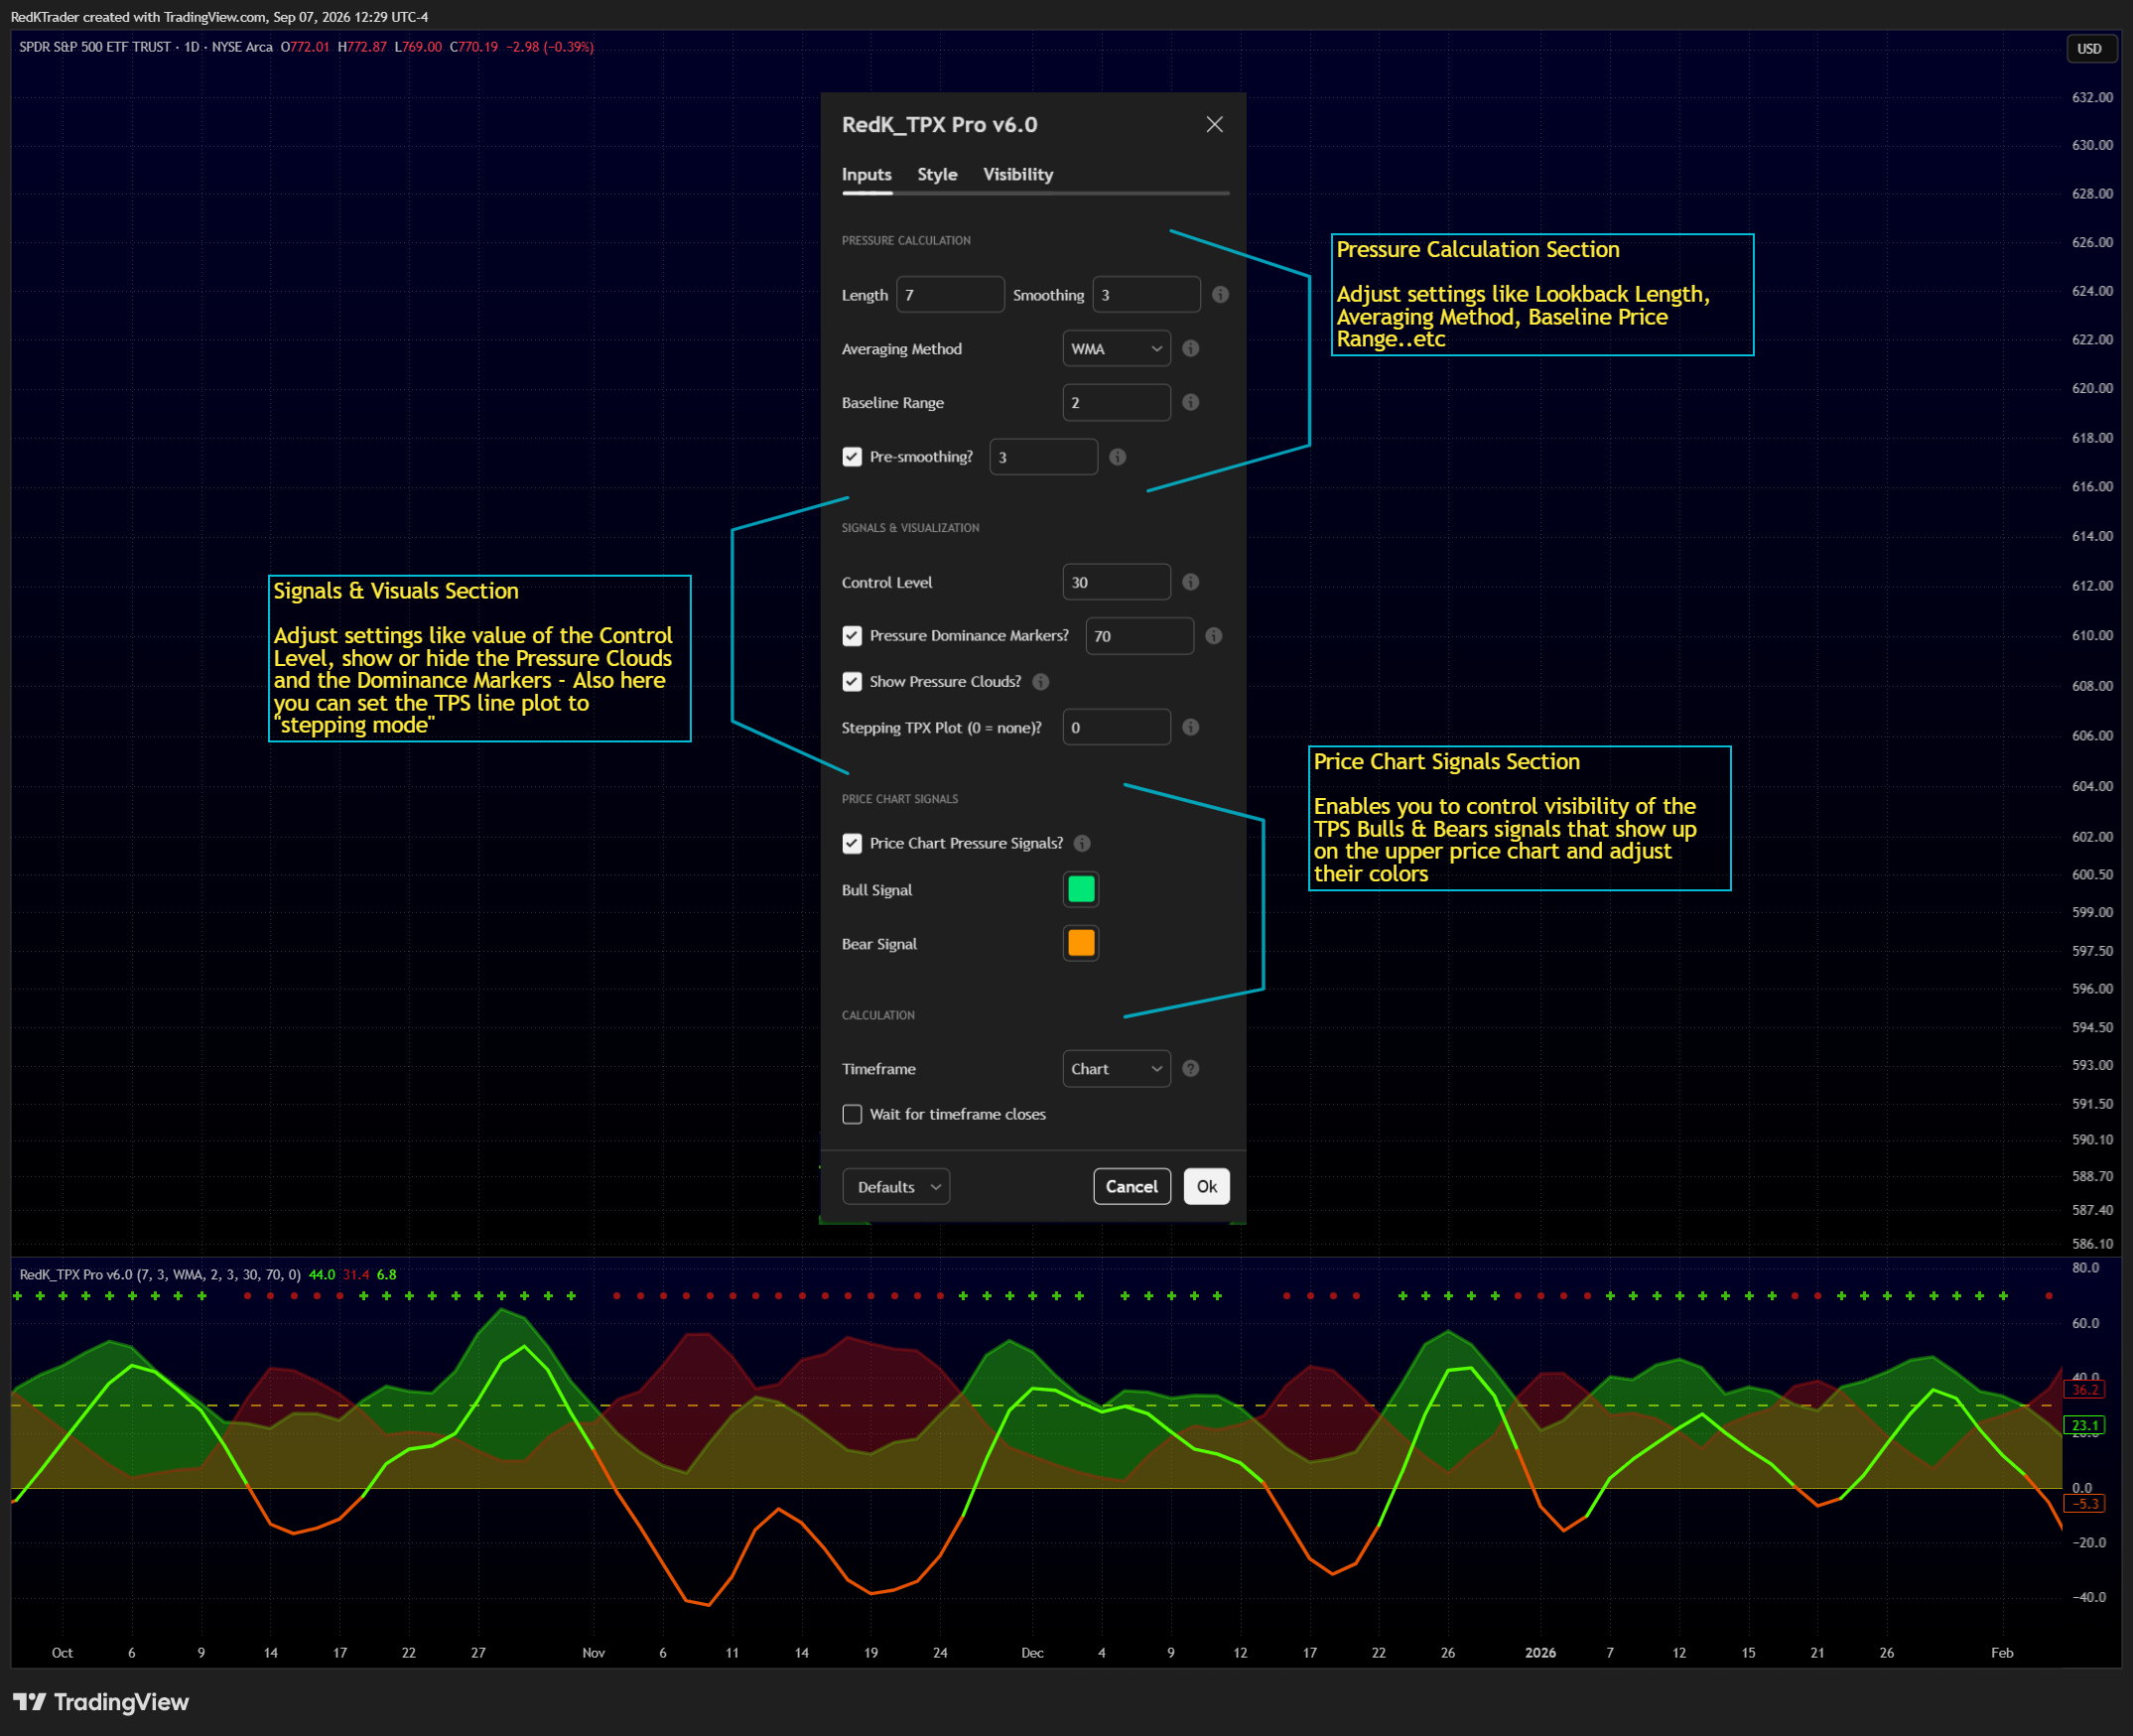
Task: Close the RedK_TPX Pro settings dialog
Action: (1214, 124)
